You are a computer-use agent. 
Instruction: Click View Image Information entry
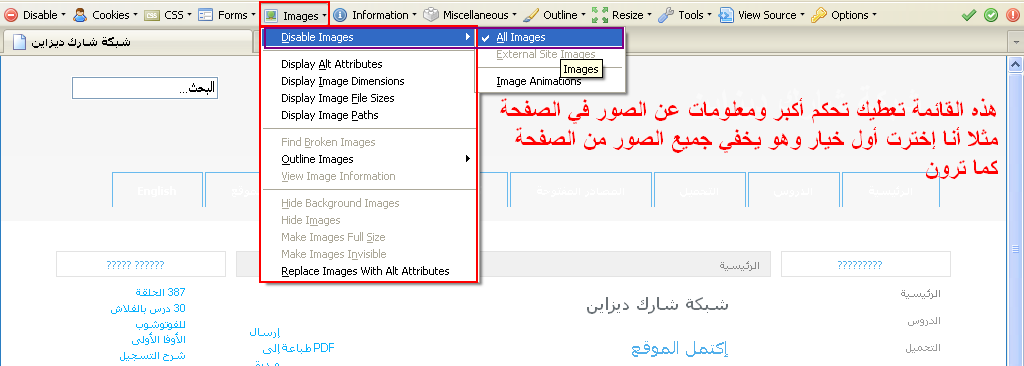pyautogui.click(x=369, y=176)
